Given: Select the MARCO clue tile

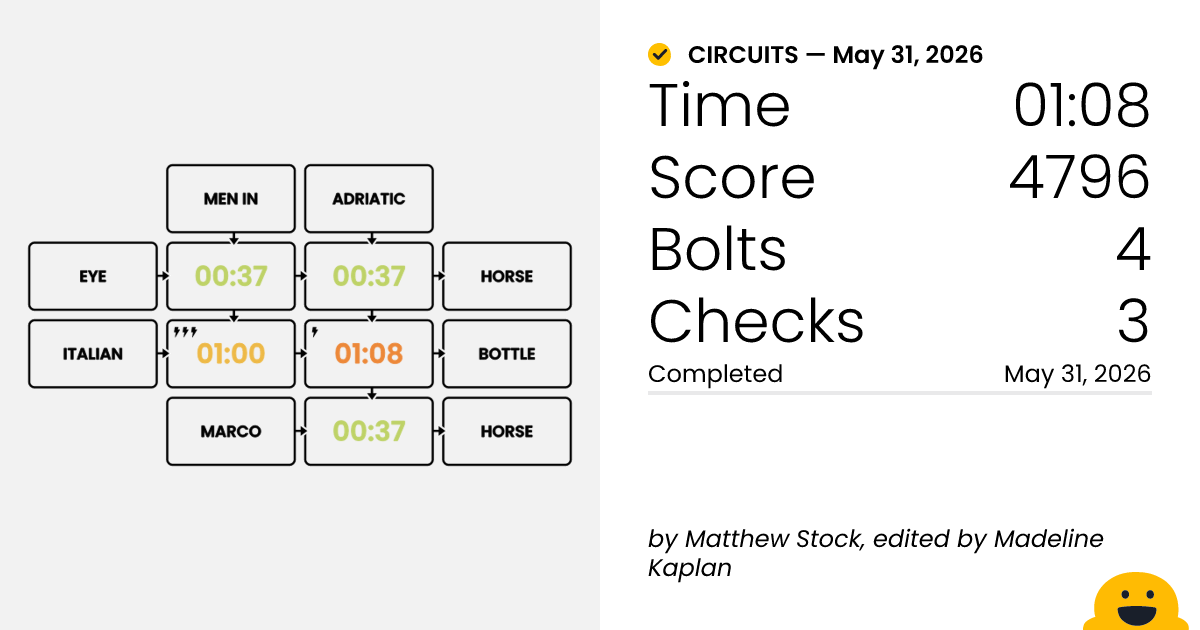Looking at the screenshot, I should [x=231, y=432].
